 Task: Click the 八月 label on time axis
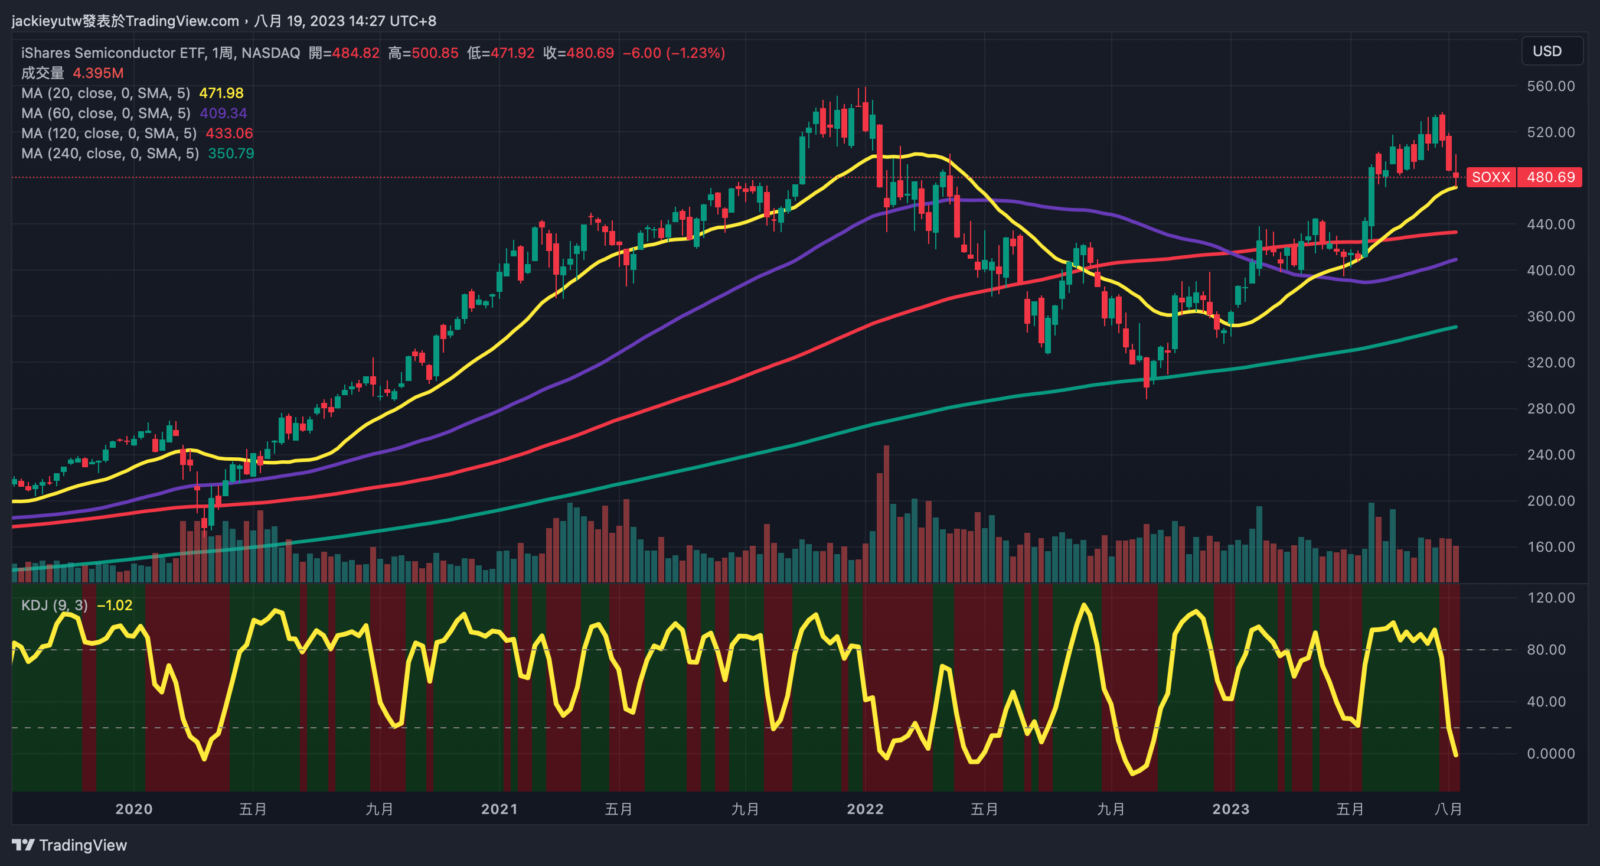pos(1448,809)
